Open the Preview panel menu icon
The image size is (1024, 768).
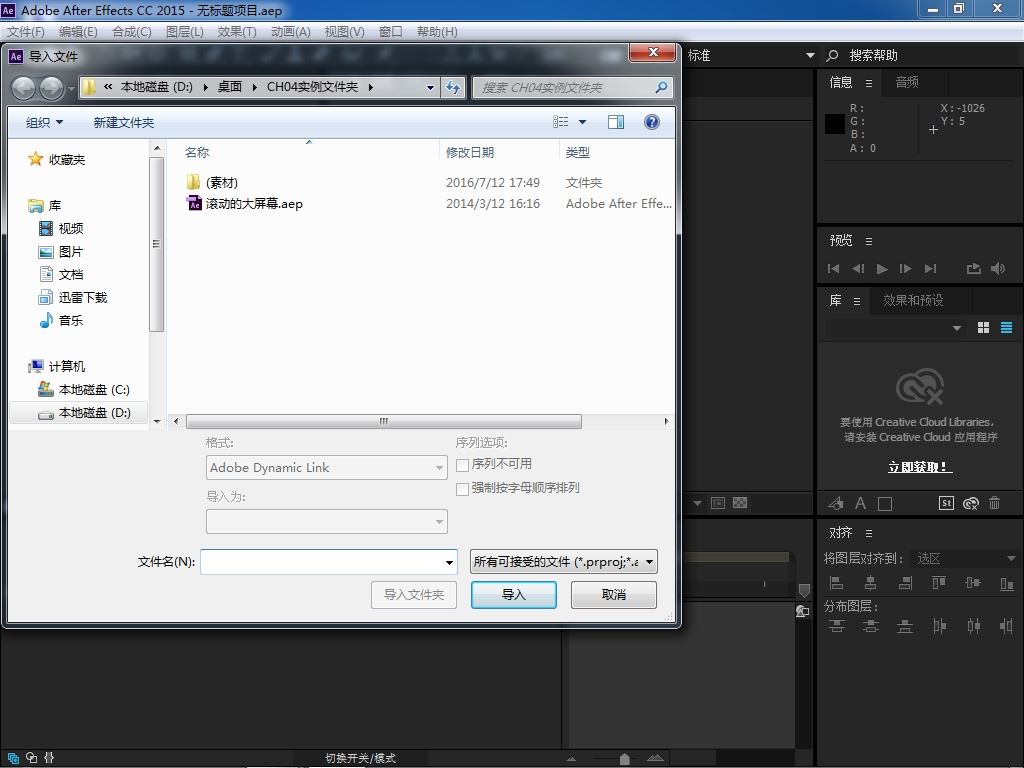869,242
